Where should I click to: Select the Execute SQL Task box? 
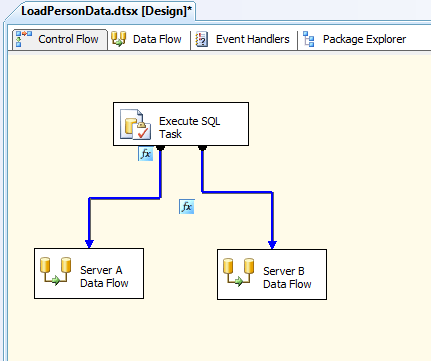pyautogui.click(x=181, y=124)
